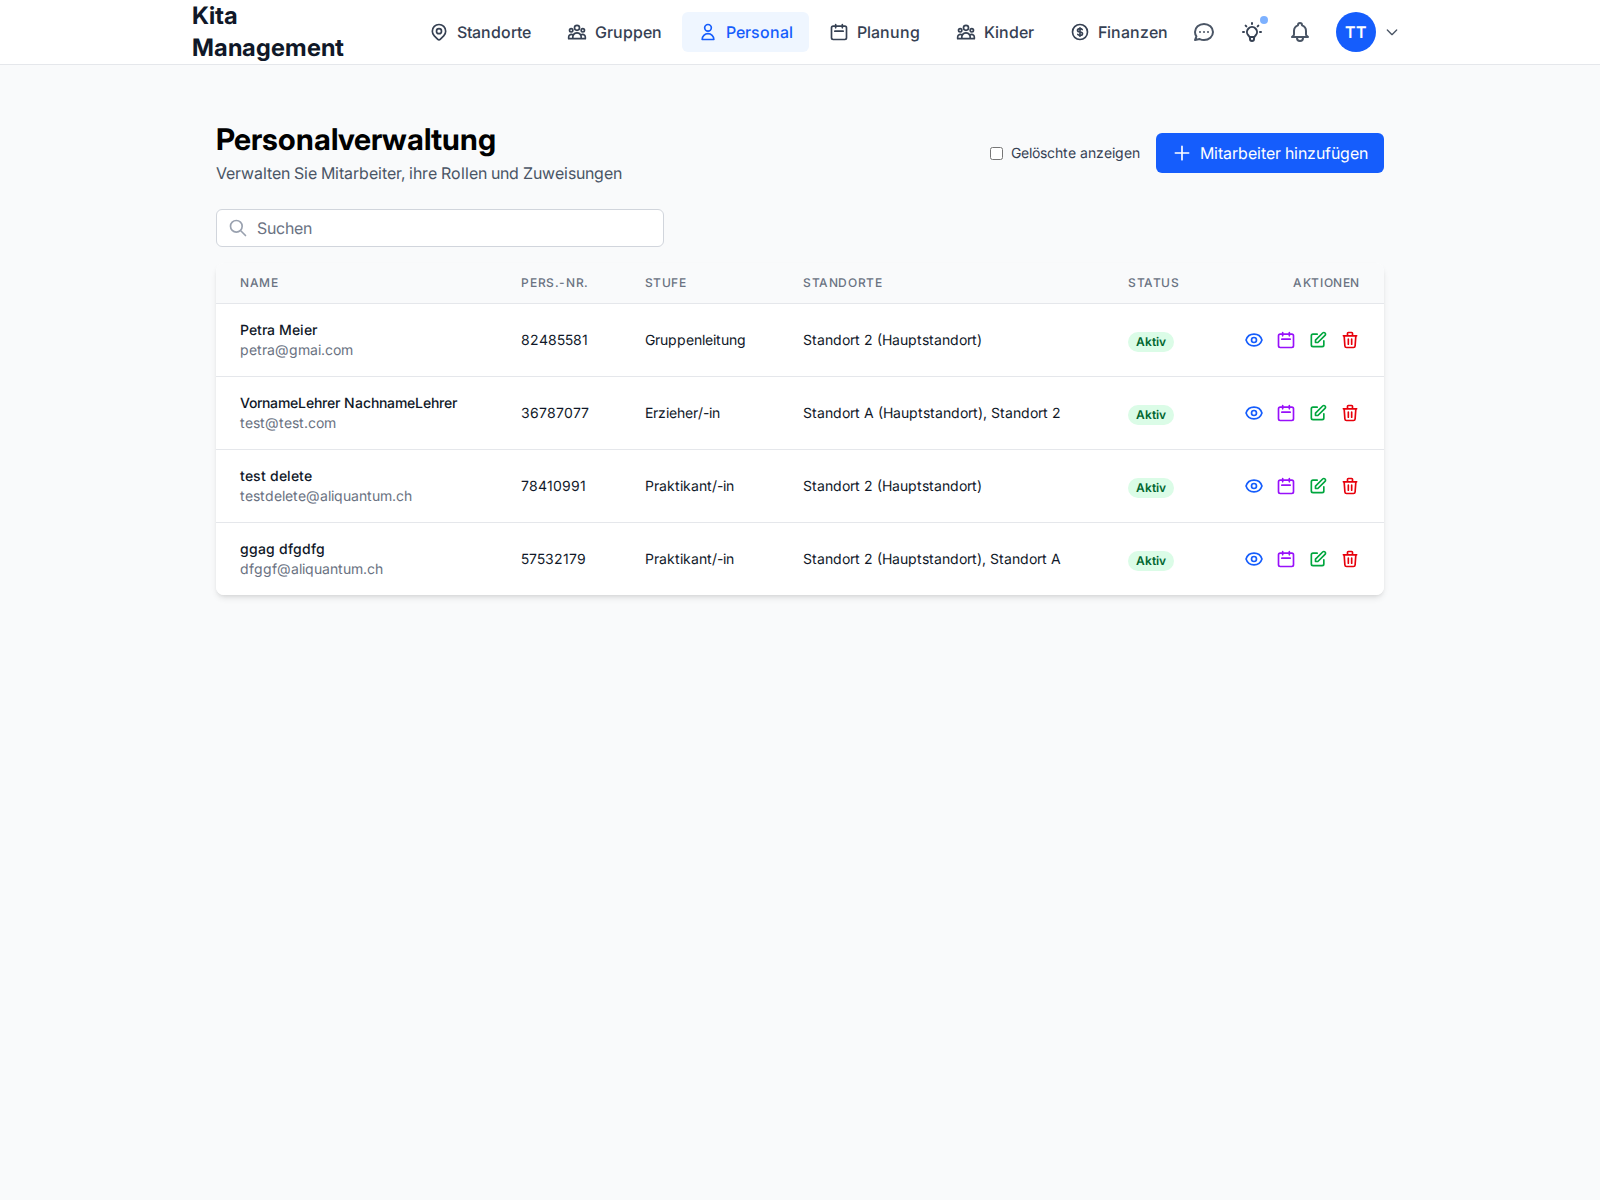Delete VornameLehrer NachnameLehrer entry

1350,413
